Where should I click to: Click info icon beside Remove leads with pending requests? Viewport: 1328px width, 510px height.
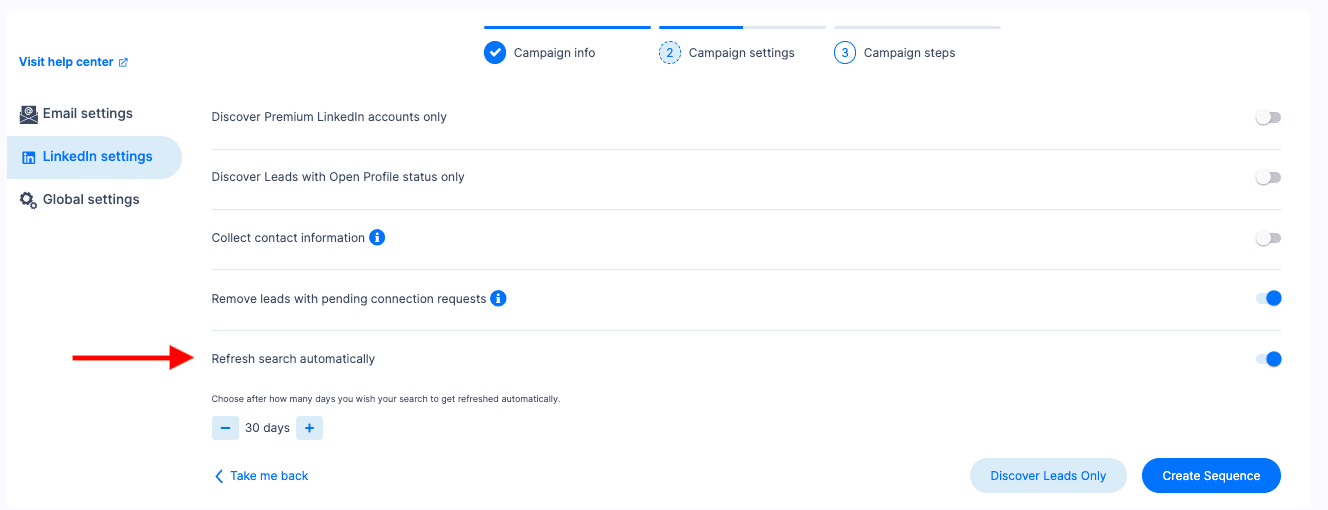(x=498, y=298)
